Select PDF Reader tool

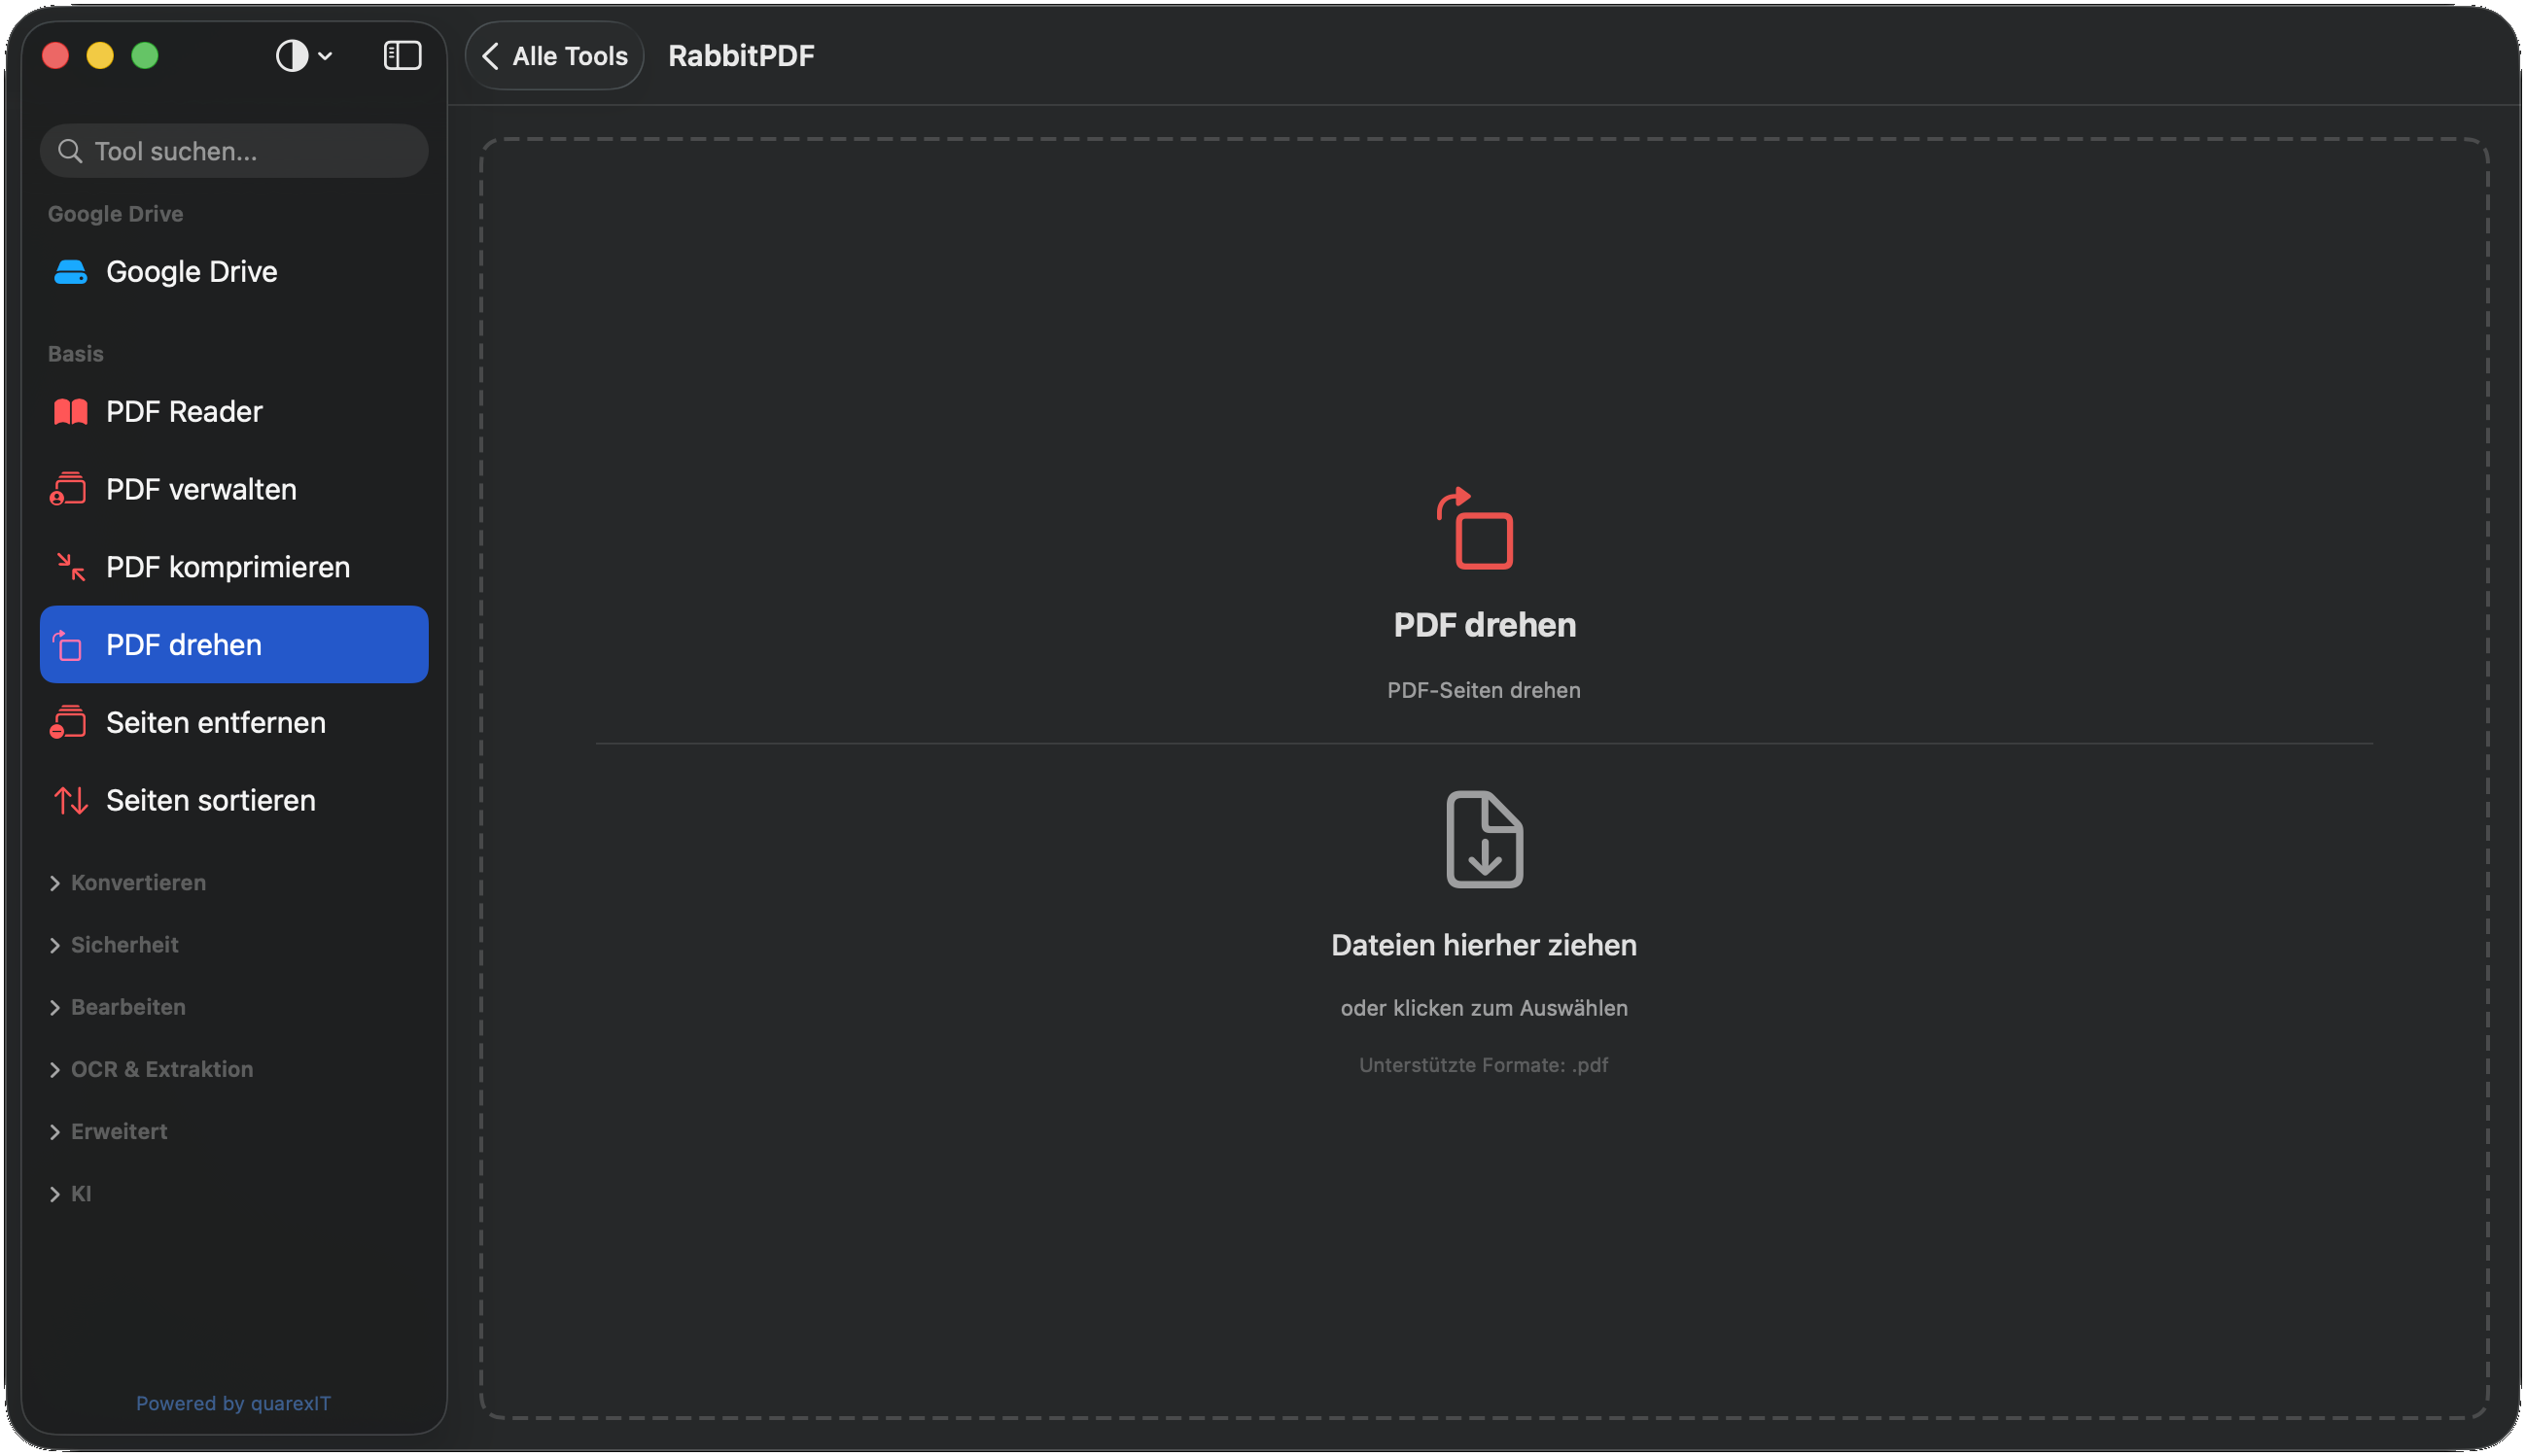pyautogui.click(x=234, y=412)
